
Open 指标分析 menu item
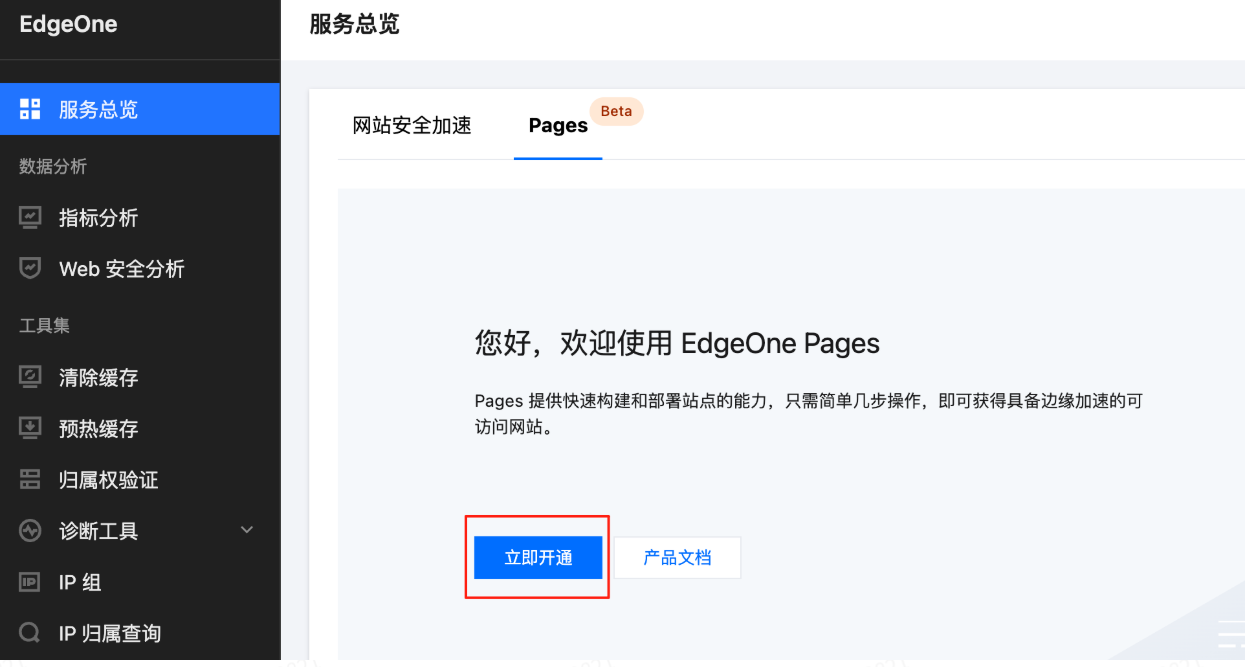pyautogui.click(x=140, y=217)
